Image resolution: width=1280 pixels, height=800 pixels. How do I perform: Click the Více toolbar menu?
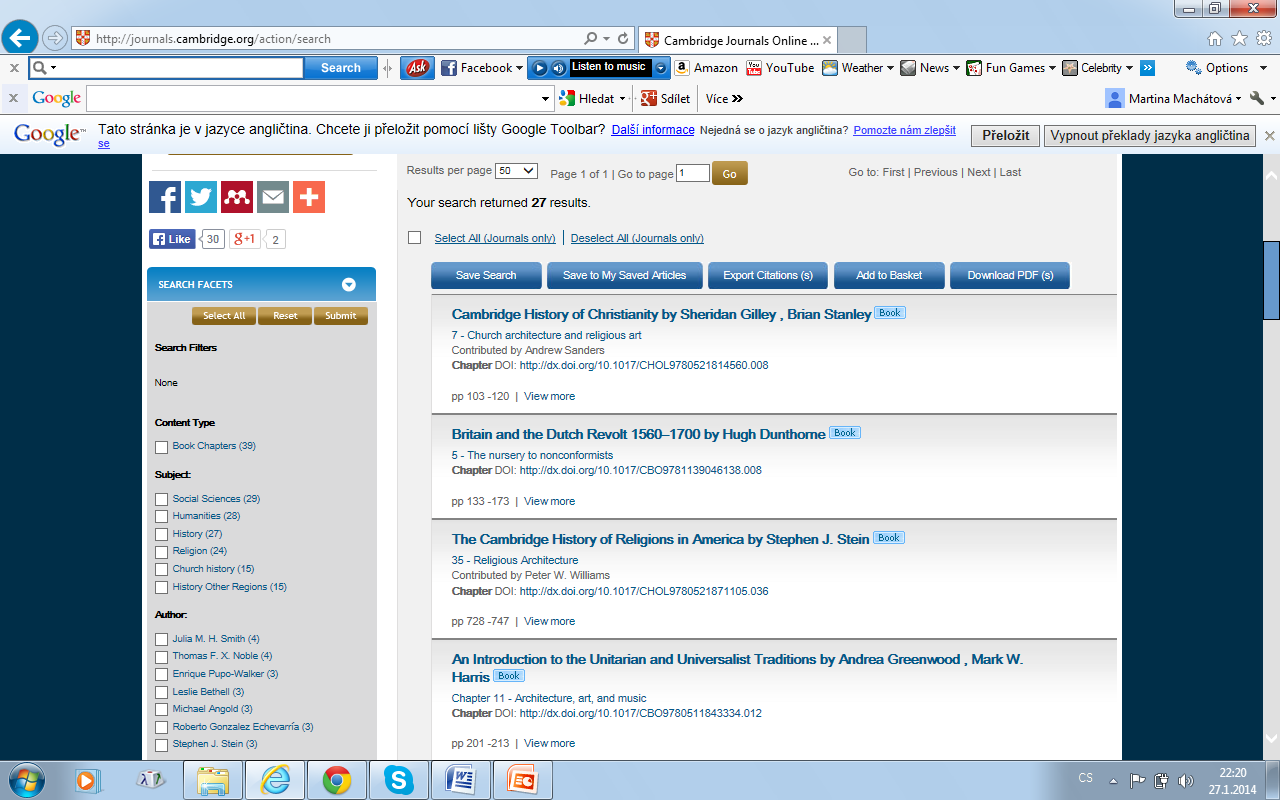(724, 98)
